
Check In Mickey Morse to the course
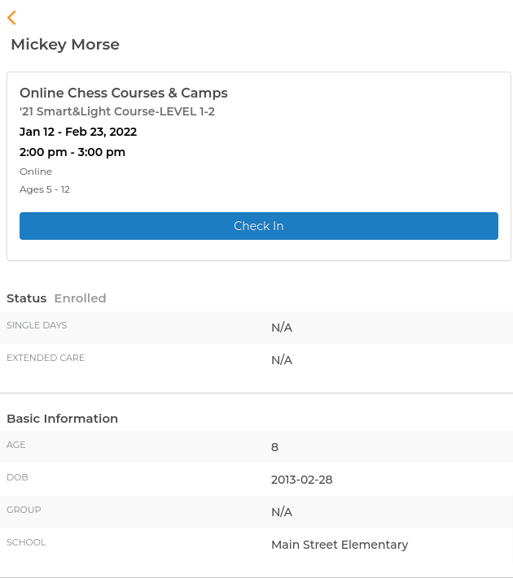tap(259, 226)
